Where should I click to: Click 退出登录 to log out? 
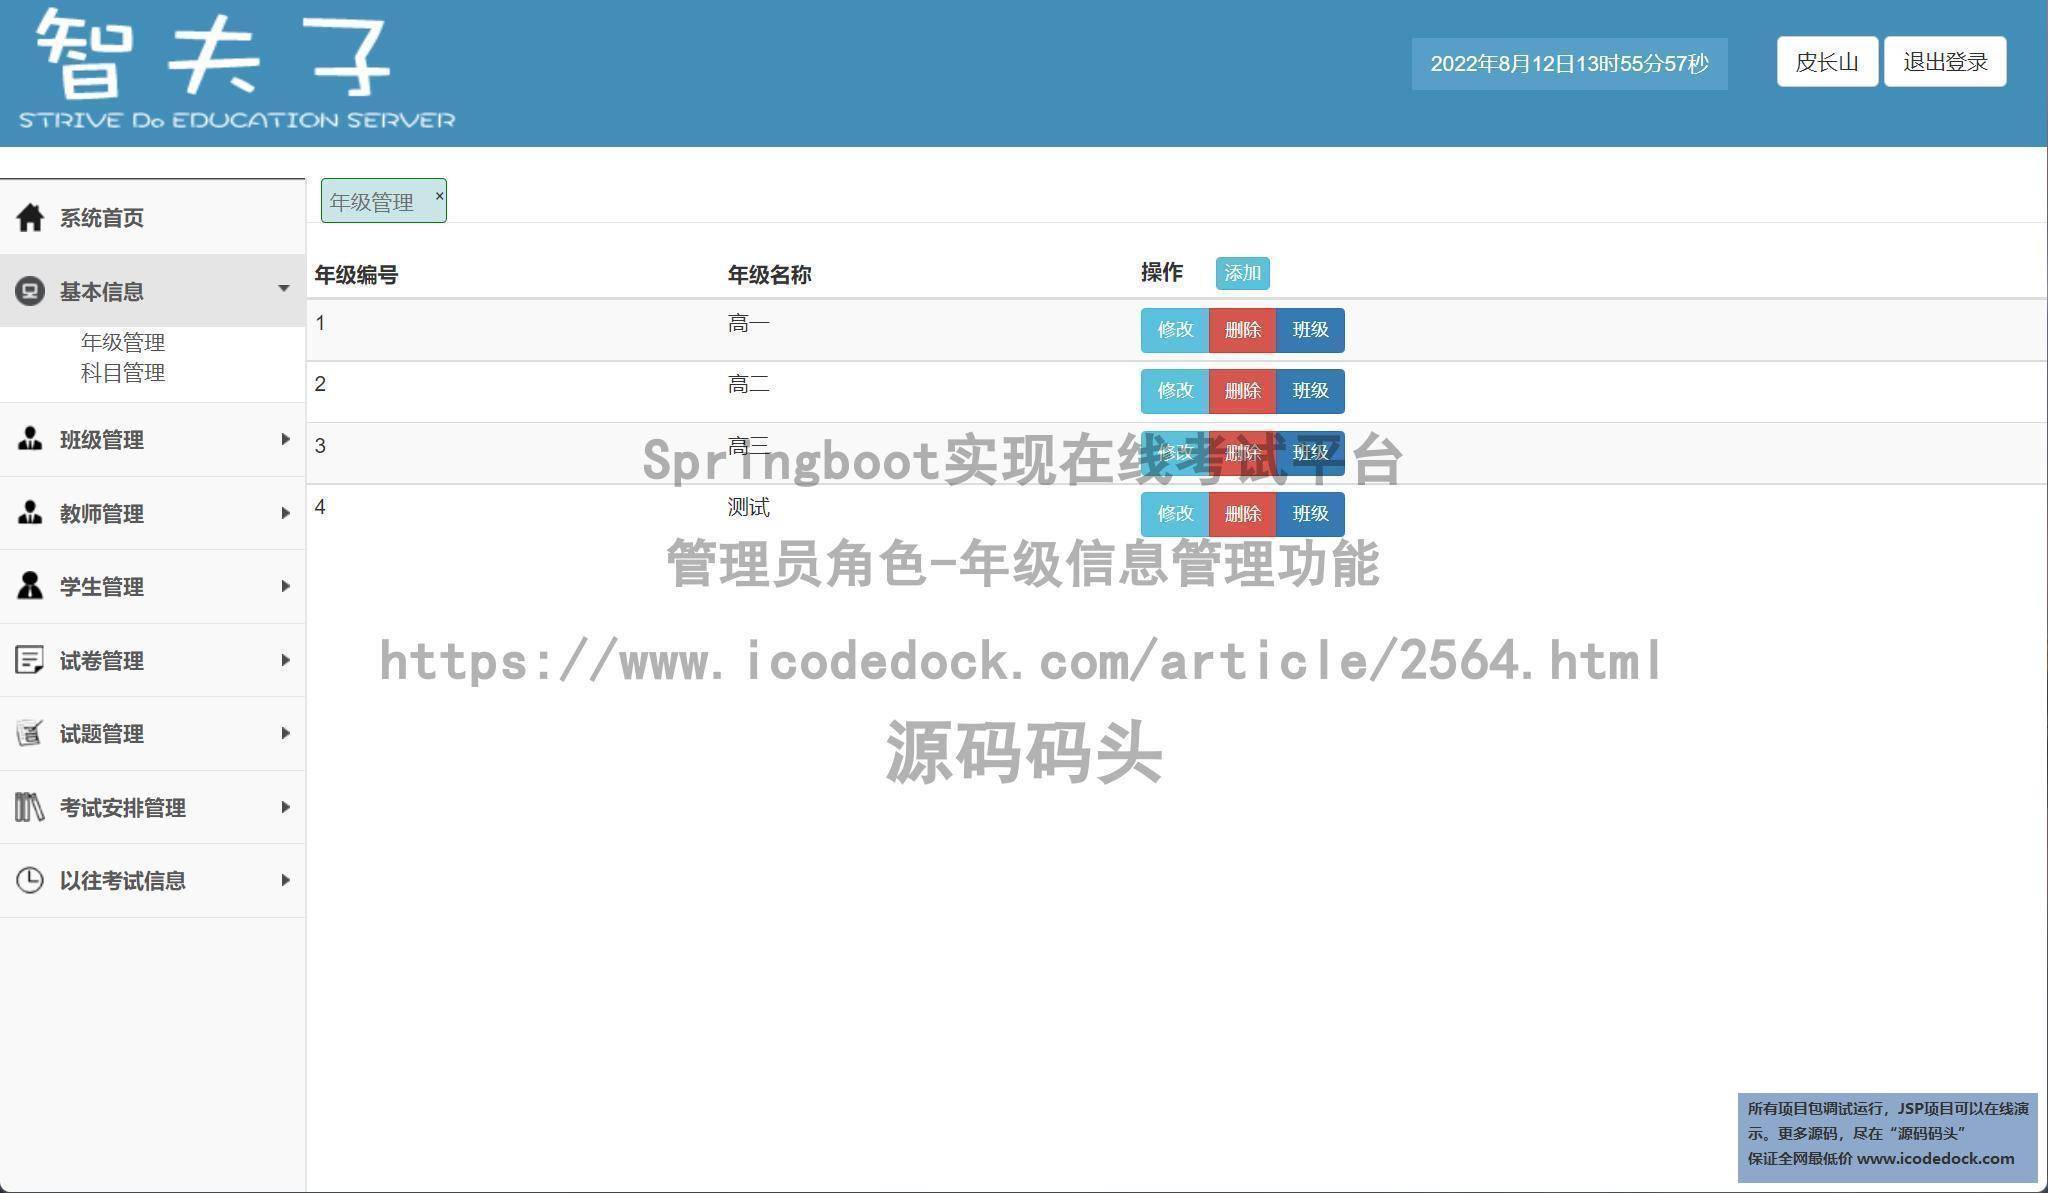(1944, 62)
